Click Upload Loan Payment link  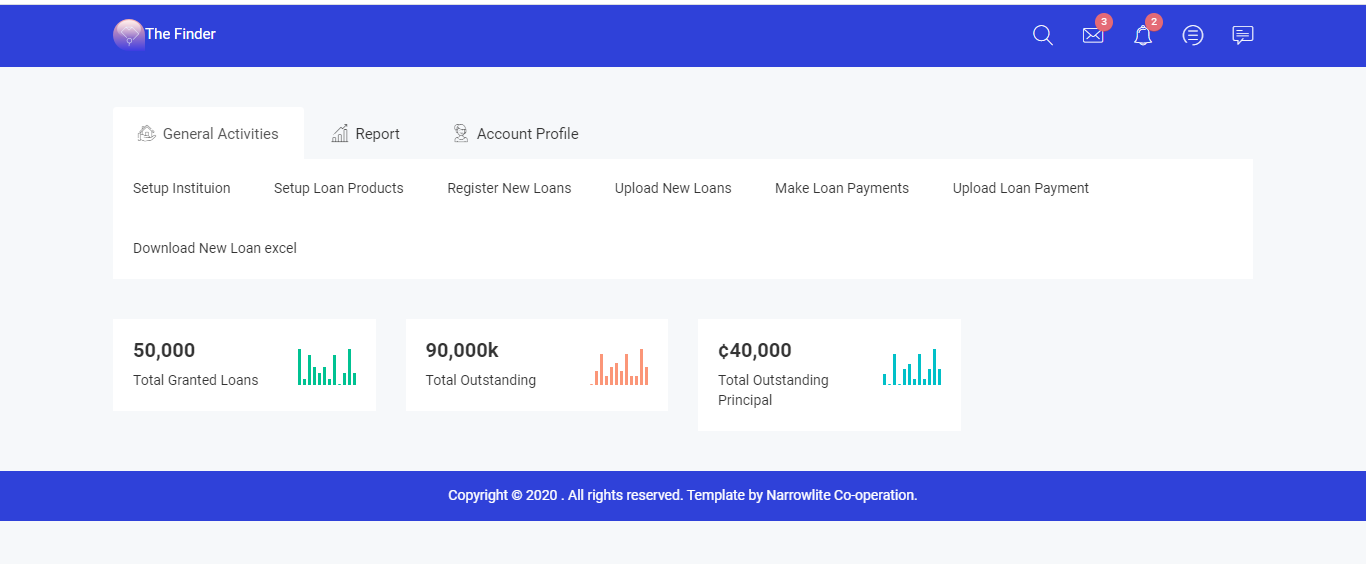click(1020, 188)
